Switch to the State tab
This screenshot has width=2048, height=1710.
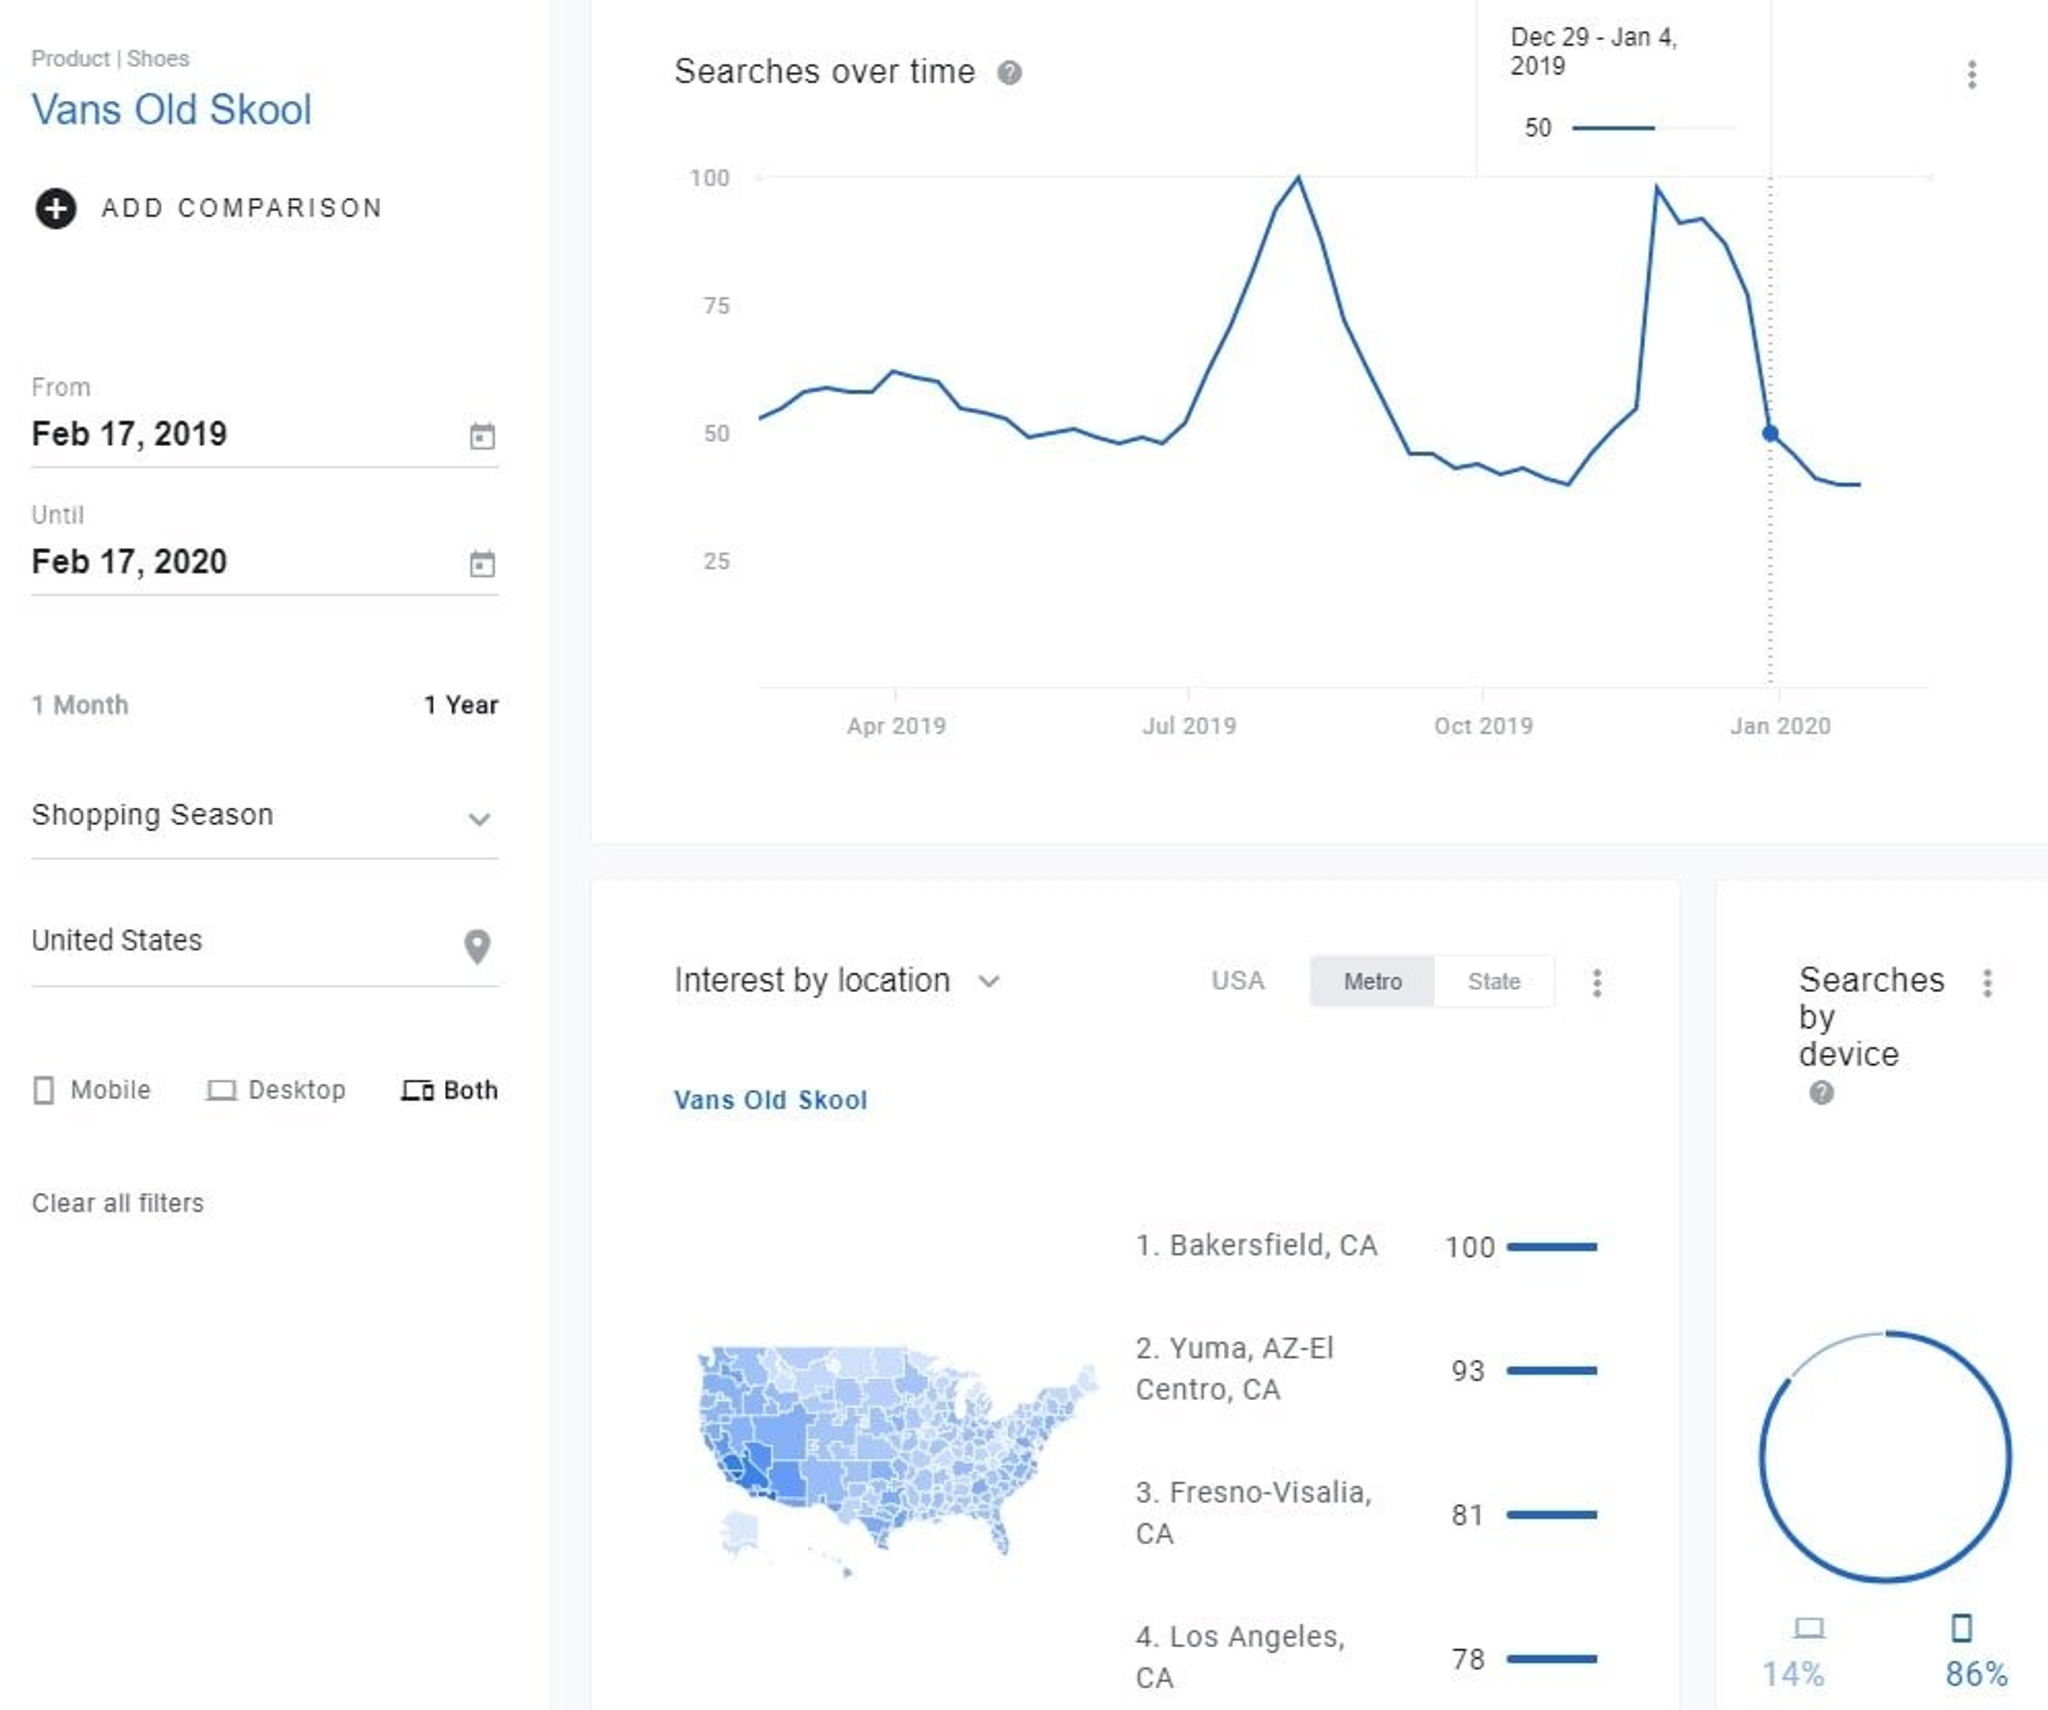point(1494,981)
